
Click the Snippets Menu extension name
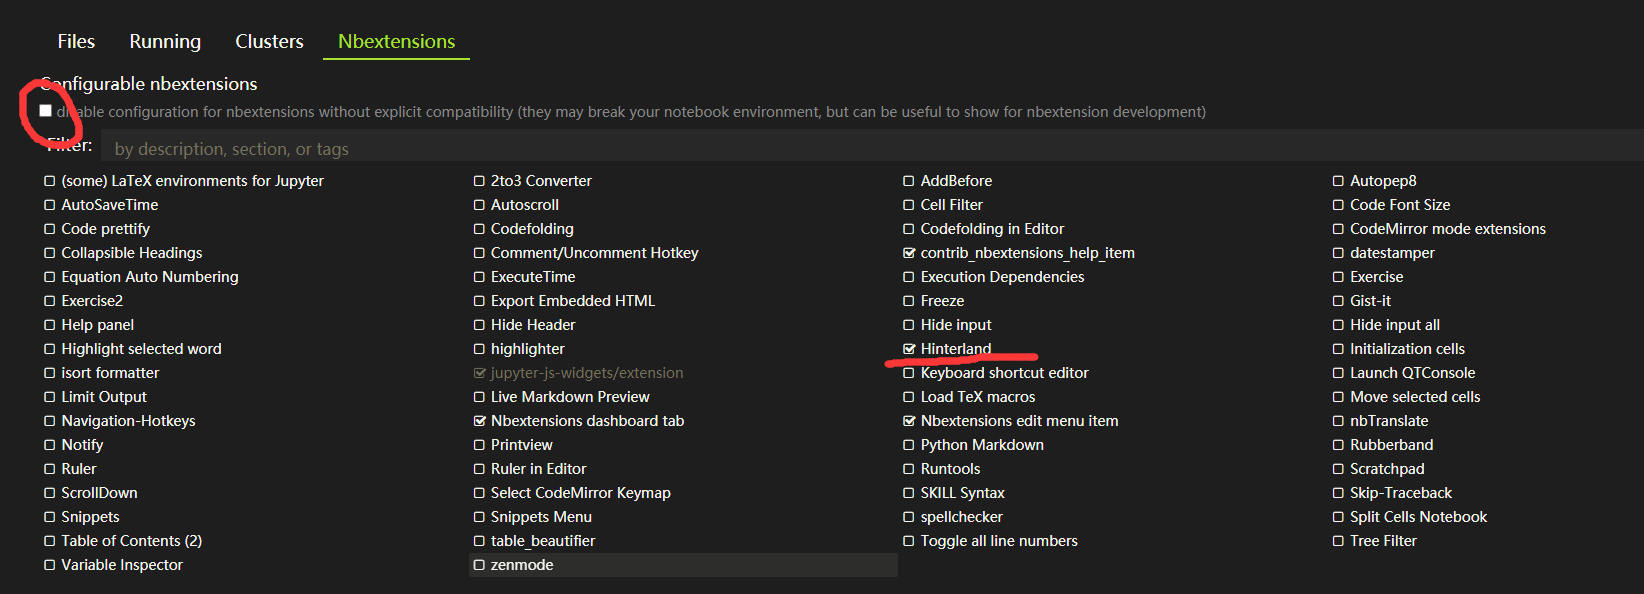click(541, 517)
